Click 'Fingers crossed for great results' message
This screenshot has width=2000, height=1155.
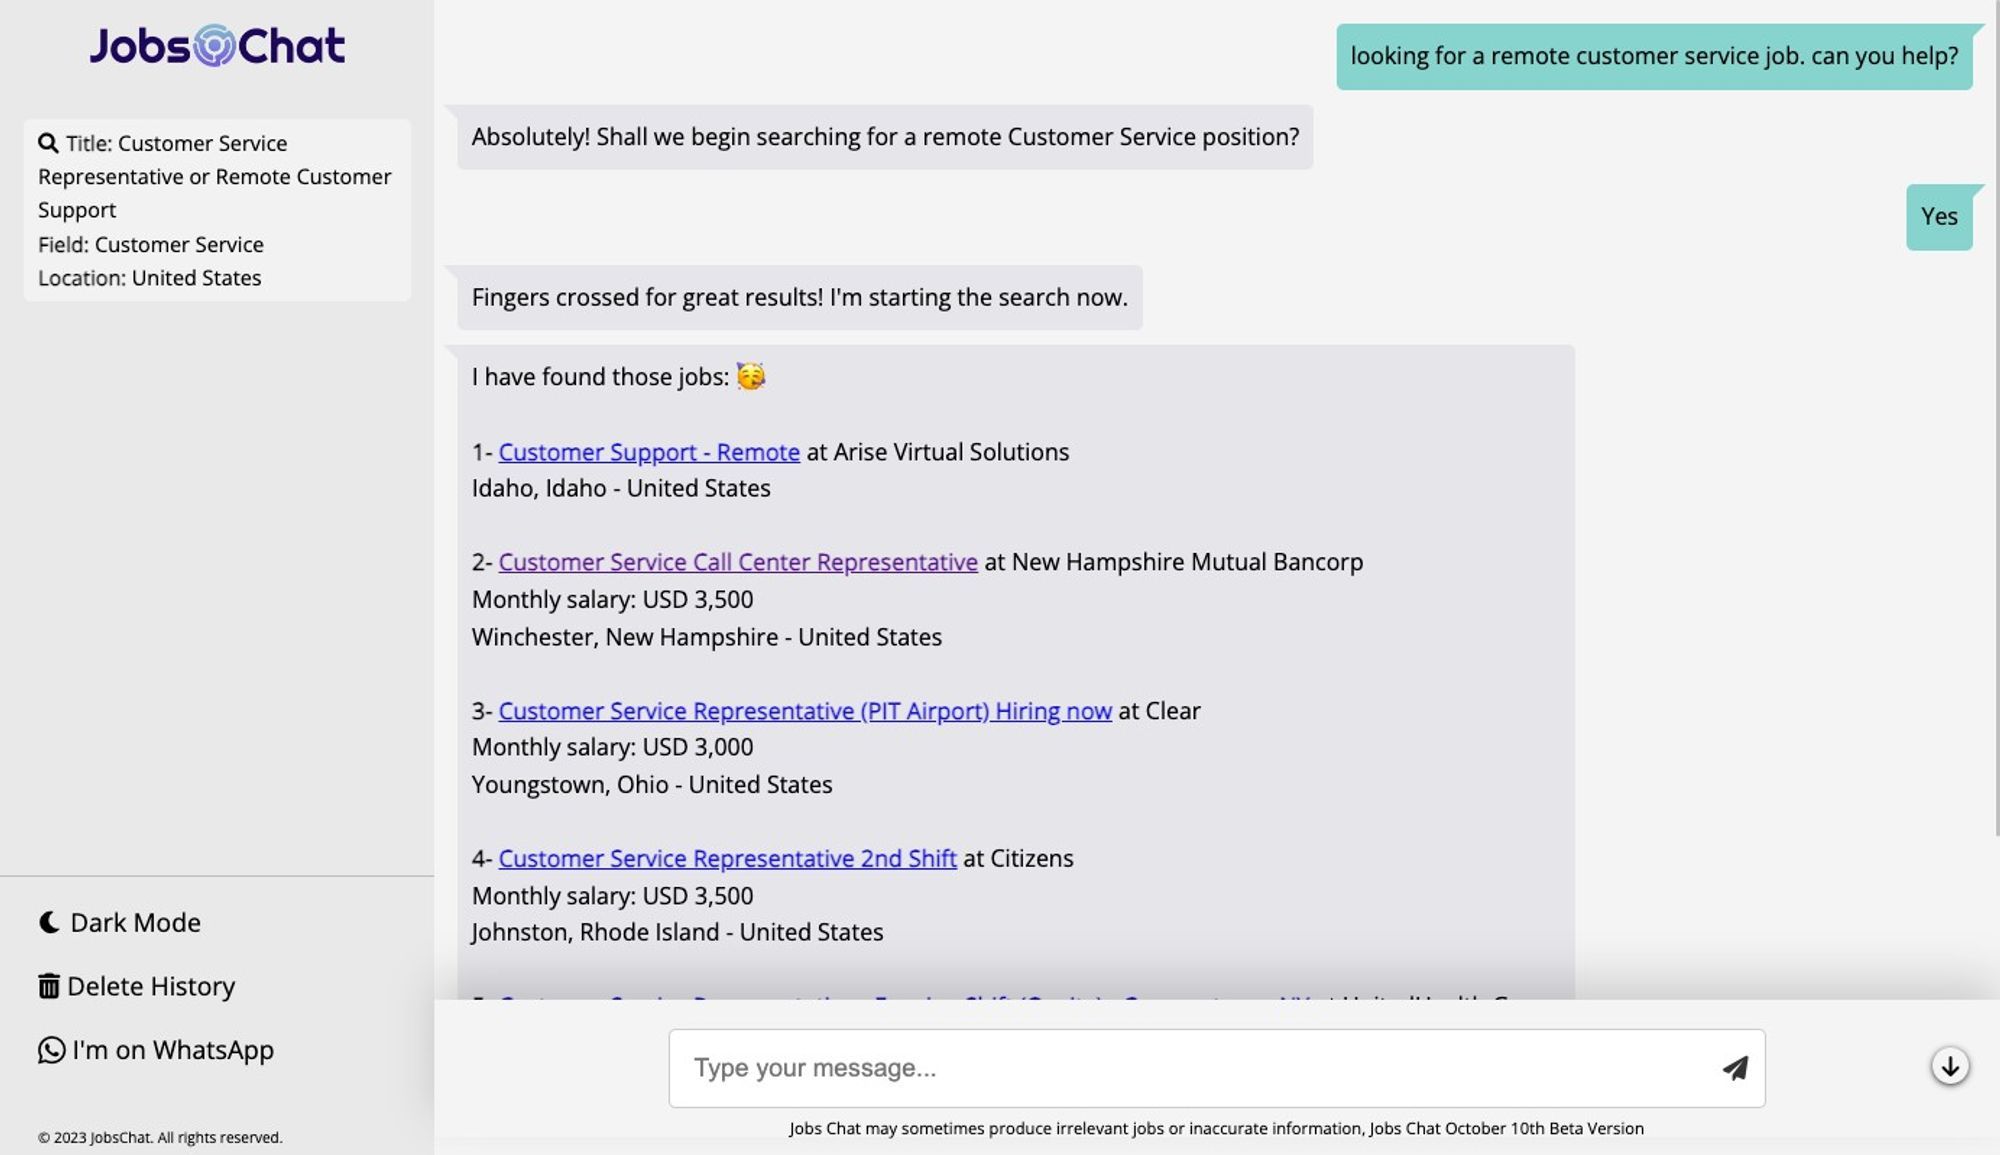click(800, 298)
